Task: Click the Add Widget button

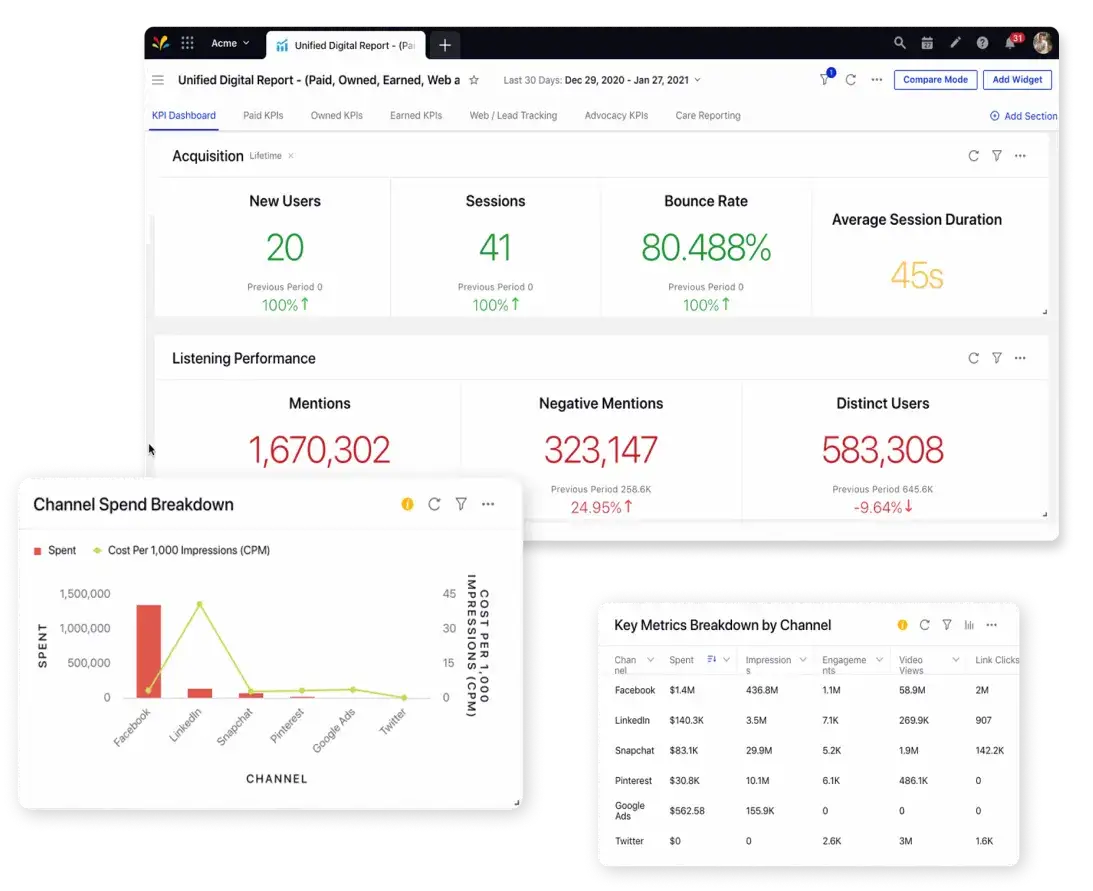Action: point(1017,79)
